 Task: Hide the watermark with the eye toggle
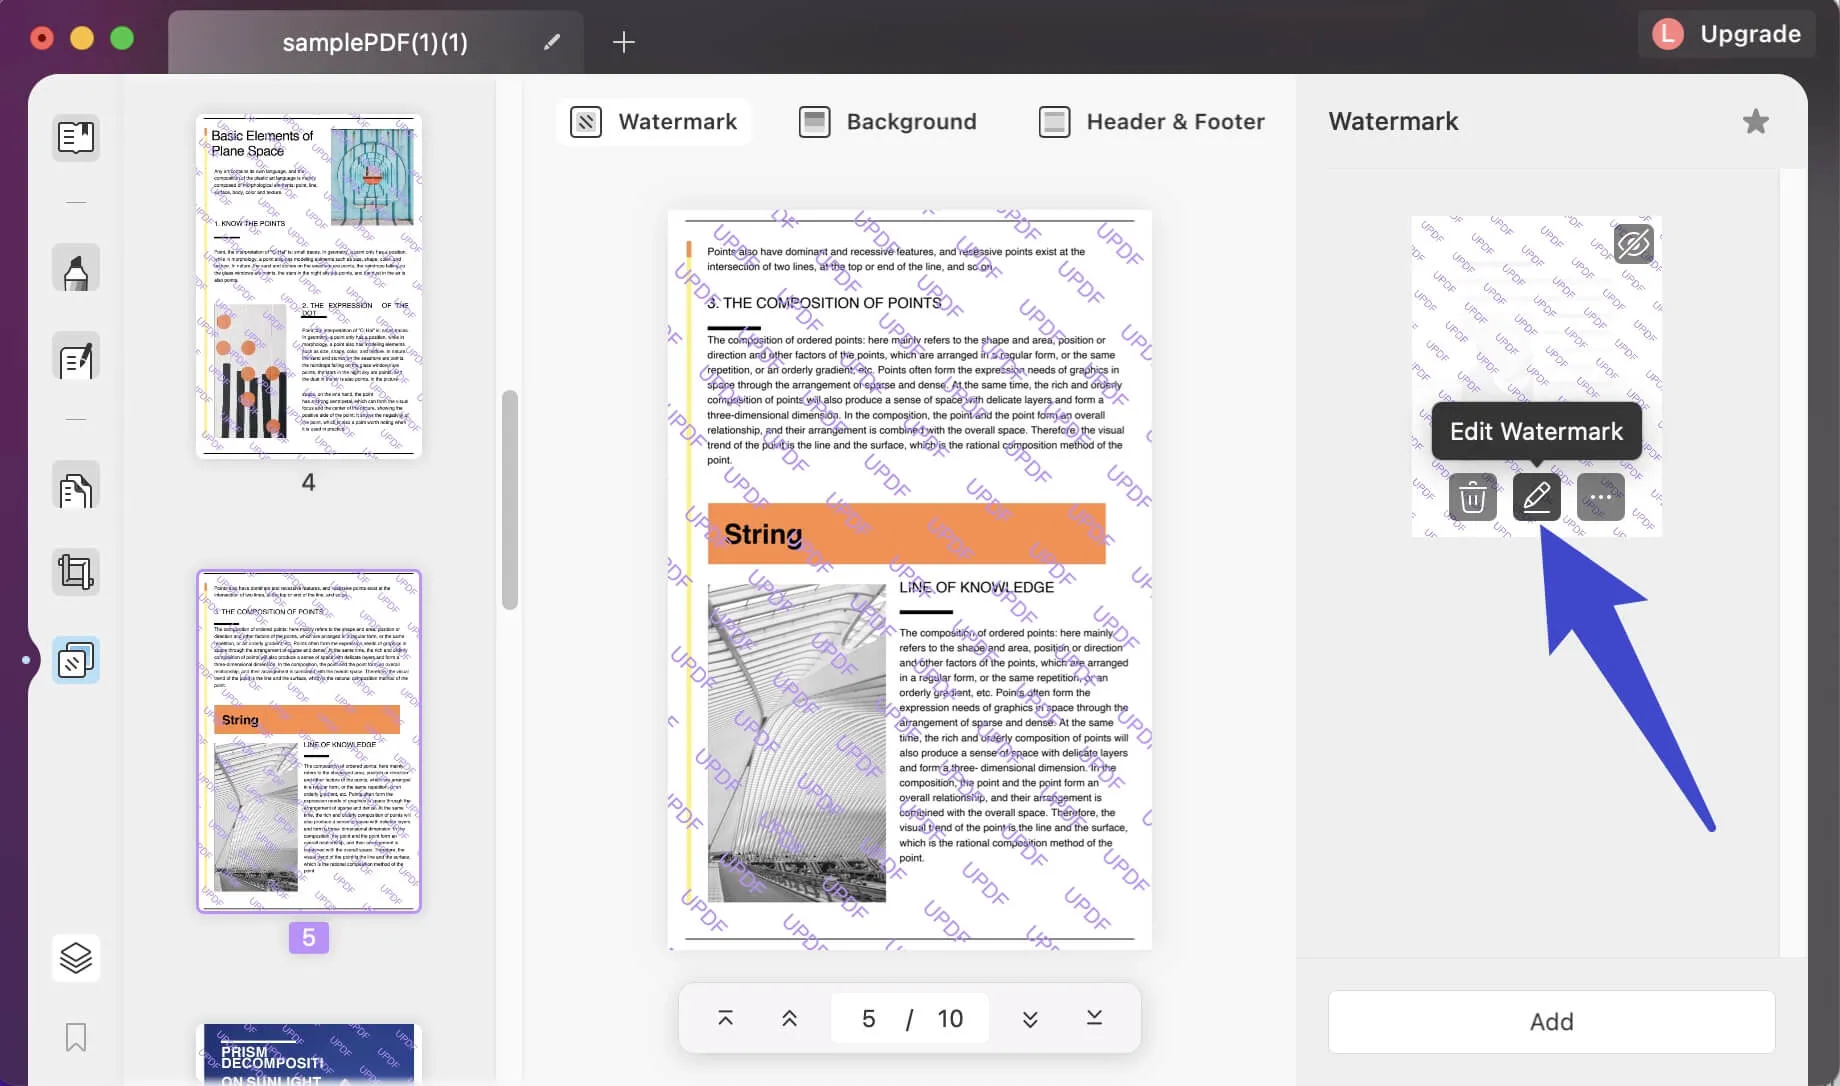point(1634,243)
